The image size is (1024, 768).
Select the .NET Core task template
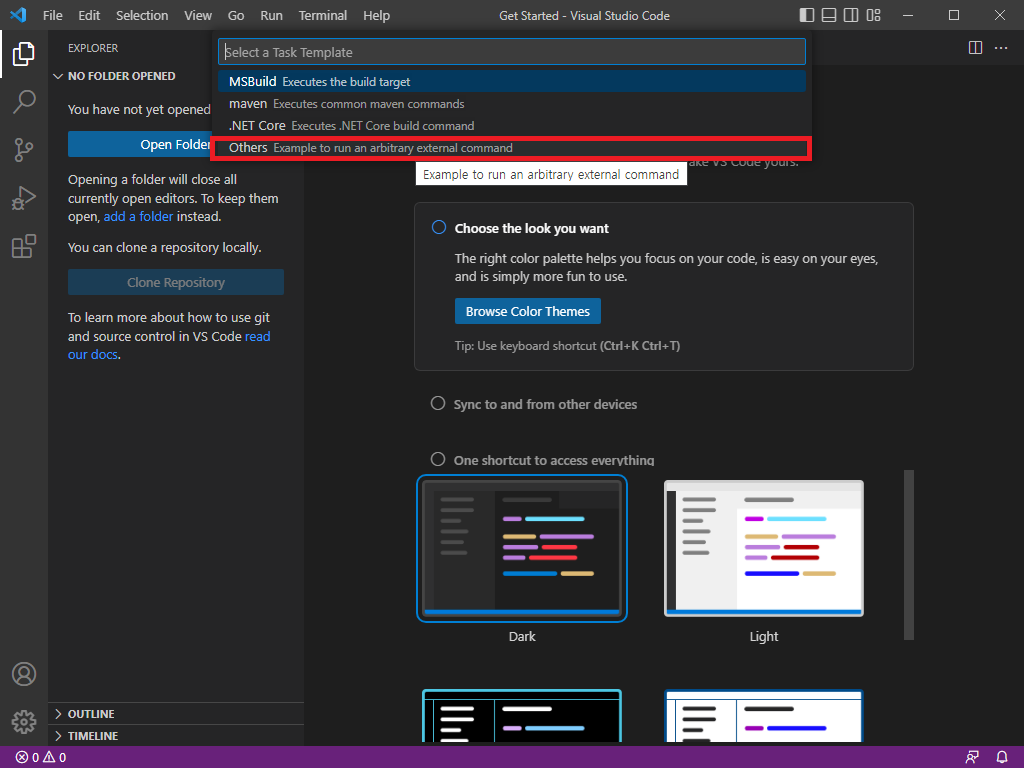511,125
